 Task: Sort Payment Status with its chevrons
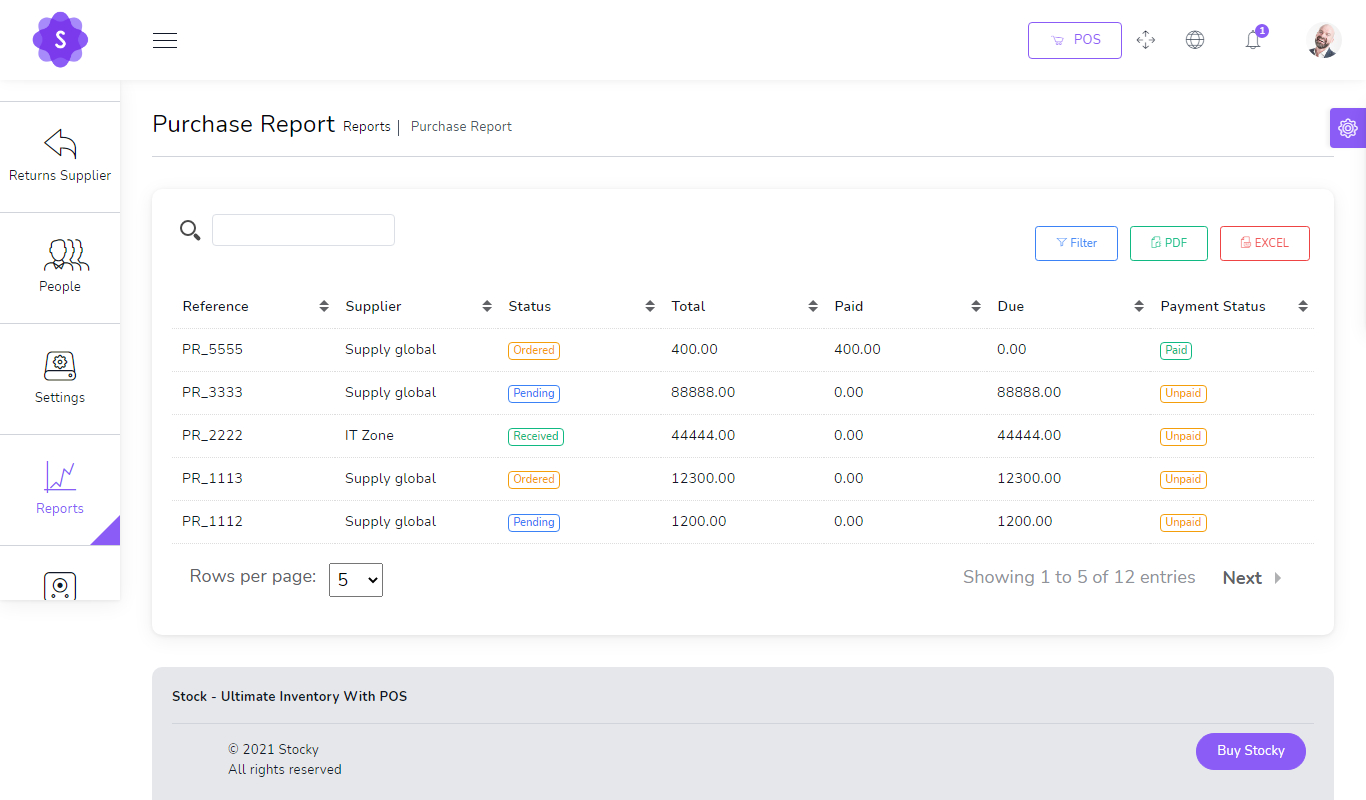[x=1302, y=306]
